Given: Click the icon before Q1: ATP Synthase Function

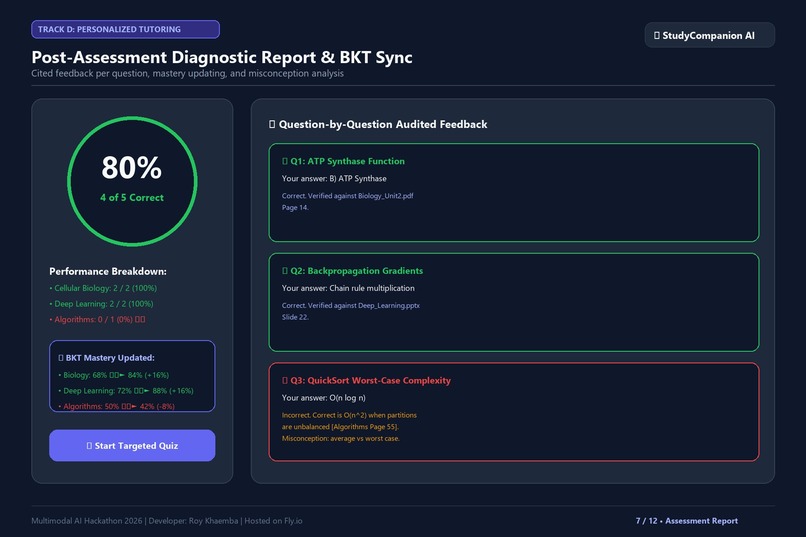Looking at the screenshot, I should [x=285, y=161].
